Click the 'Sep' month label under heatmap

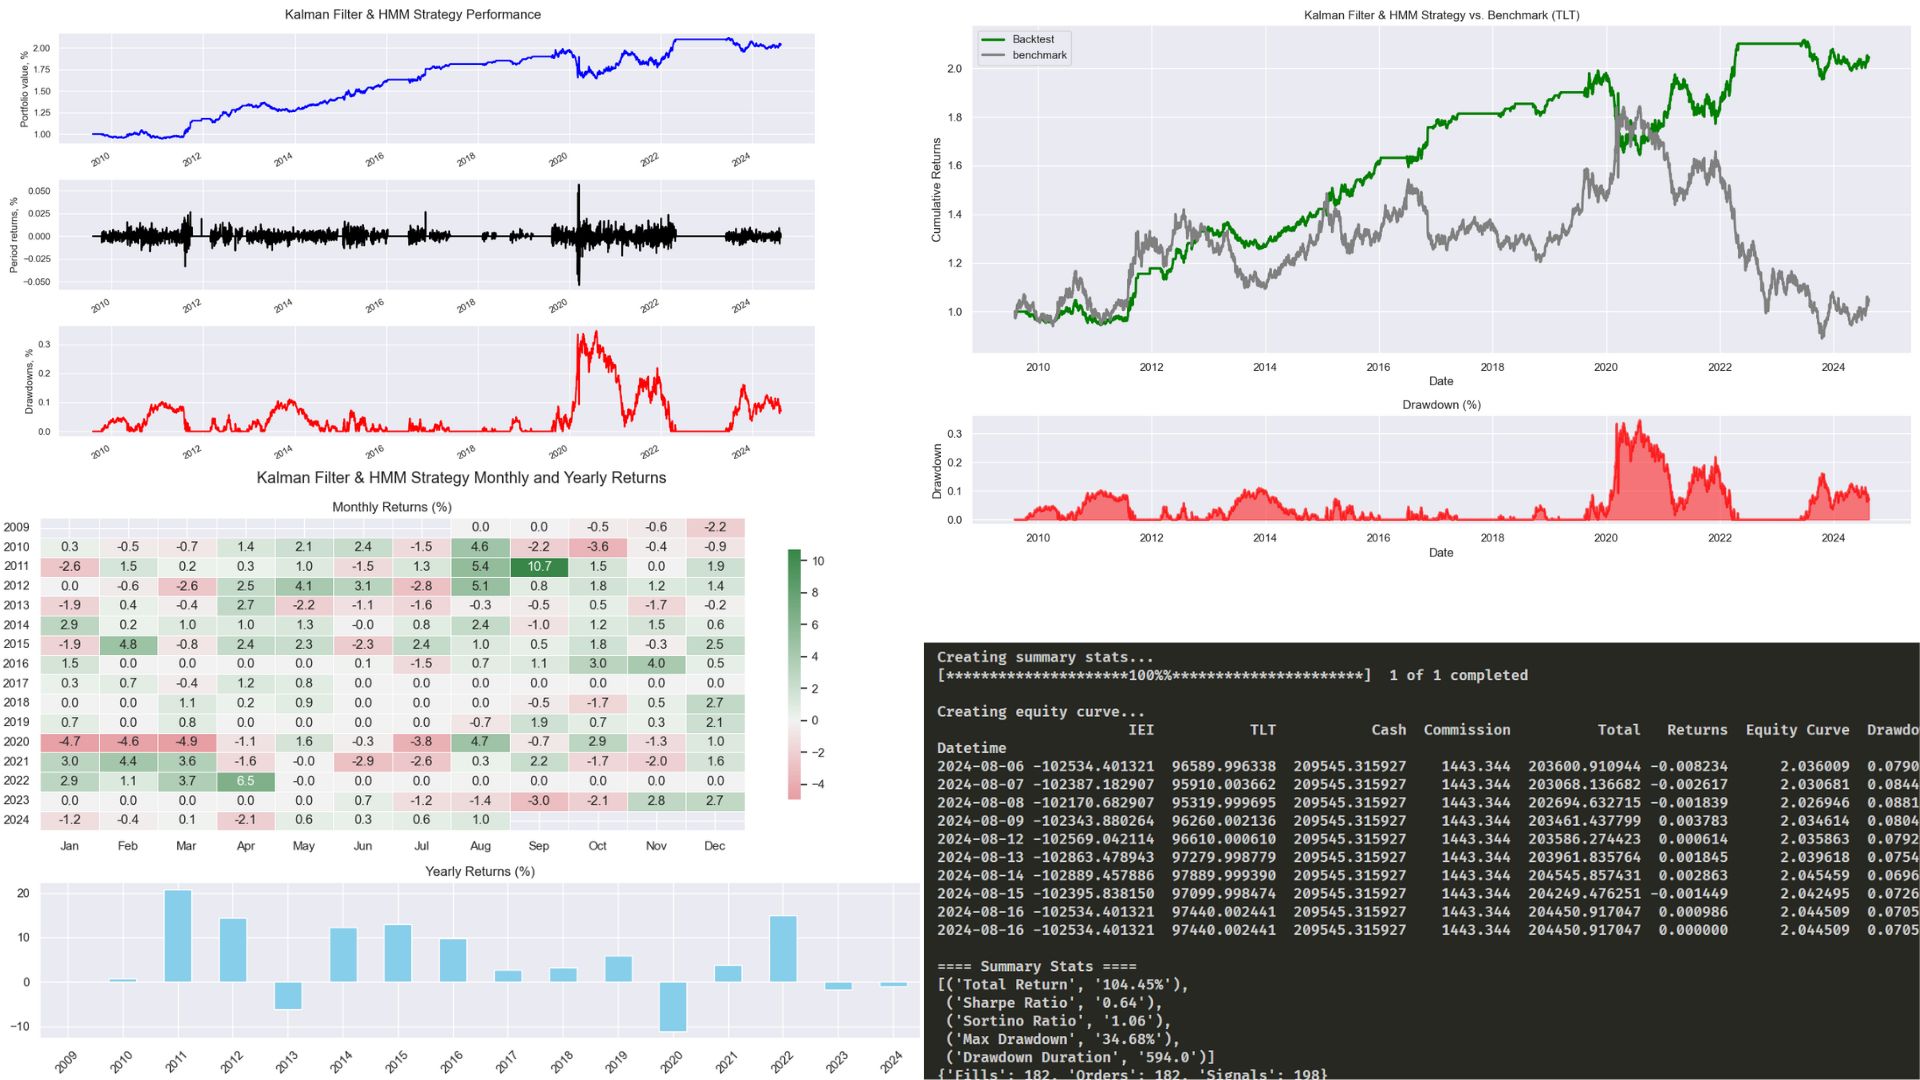(539, 846)
